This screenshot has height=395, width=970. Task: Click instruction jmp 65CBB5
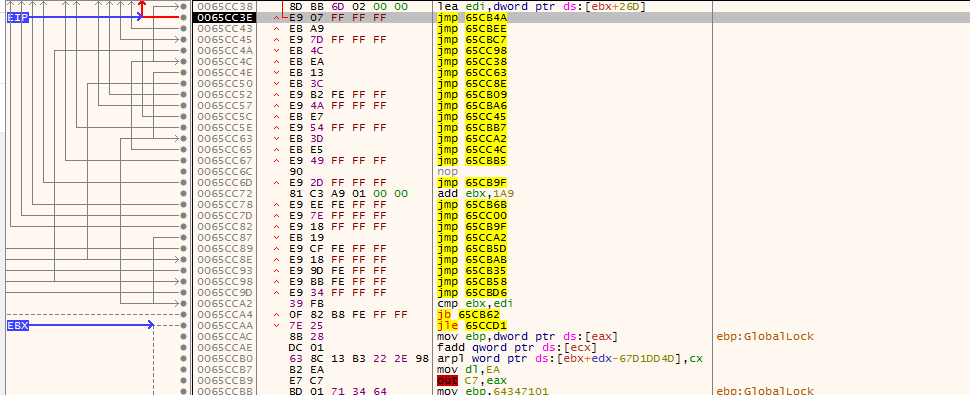(x=472, y=161)
